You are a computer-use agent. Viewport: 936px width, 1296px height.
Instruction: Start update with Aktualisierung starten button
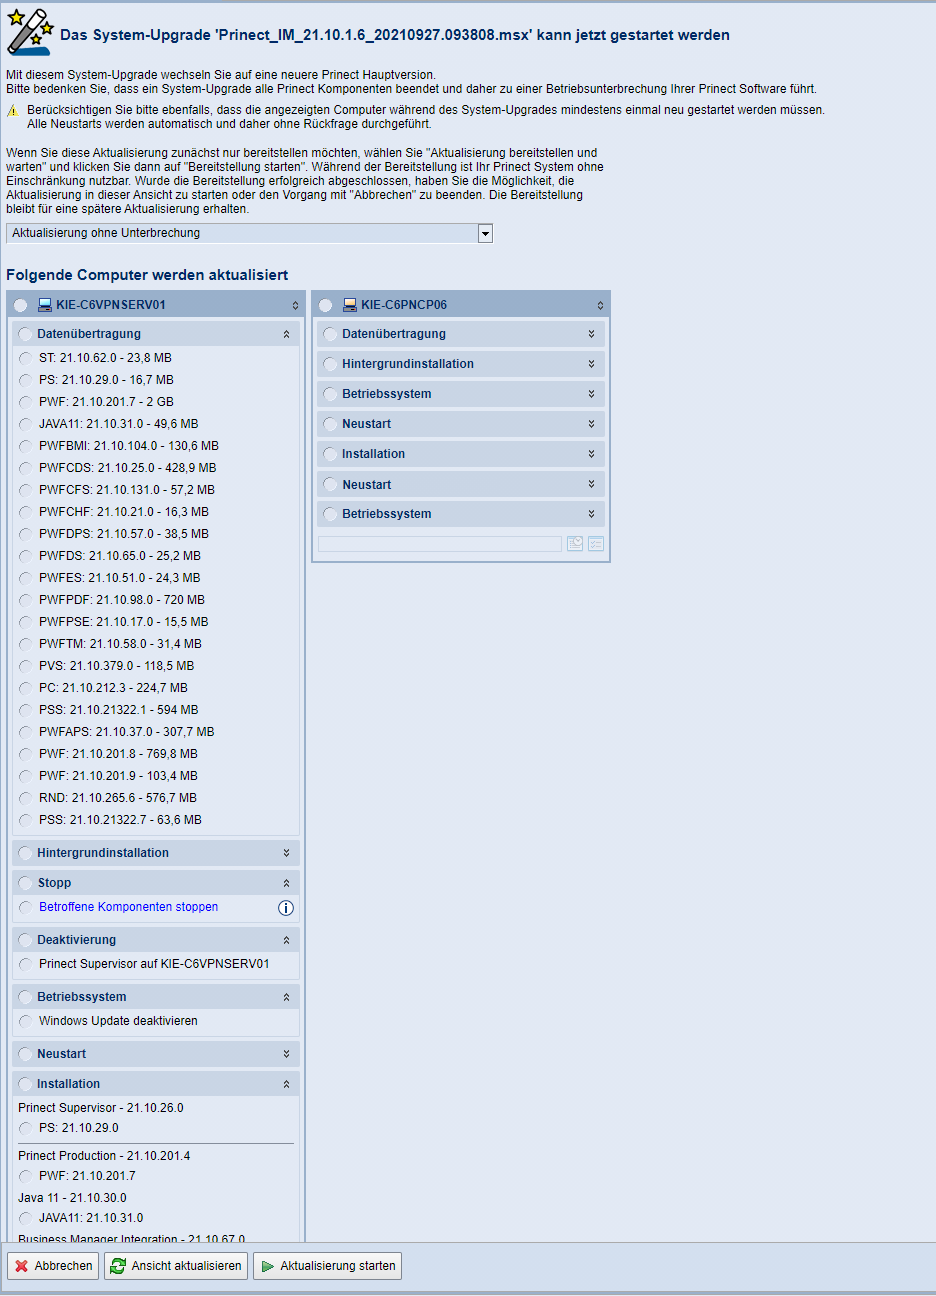coord(327,1266)
